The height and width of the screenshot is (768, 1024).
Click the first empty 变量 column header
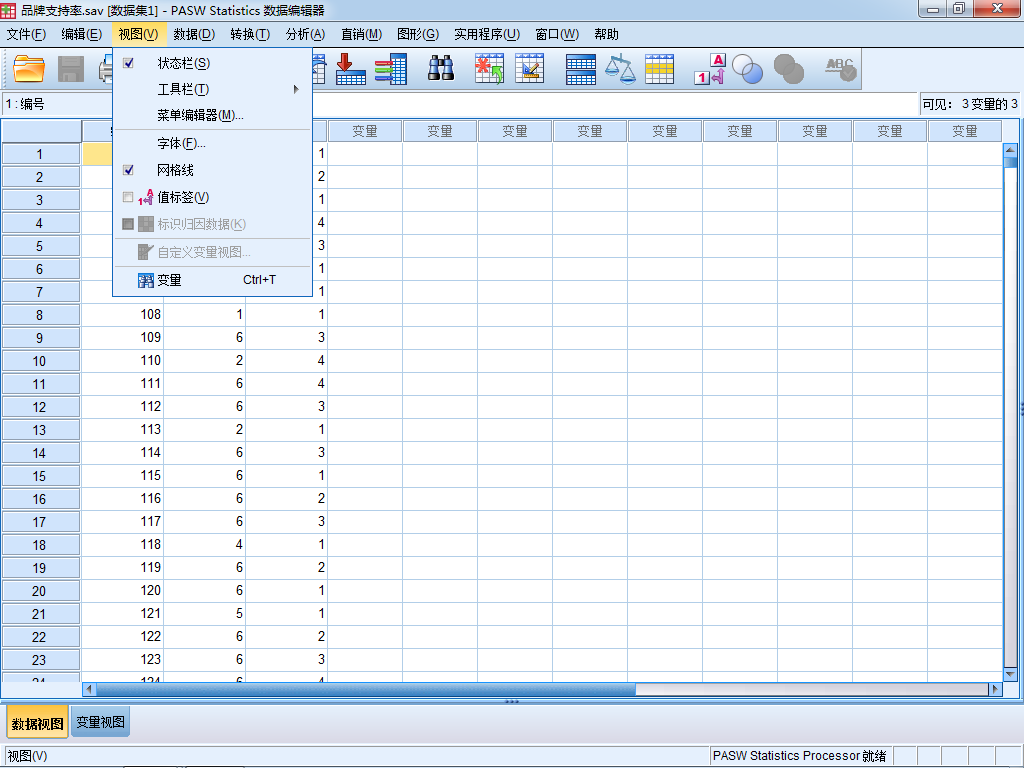click(364, 131)
